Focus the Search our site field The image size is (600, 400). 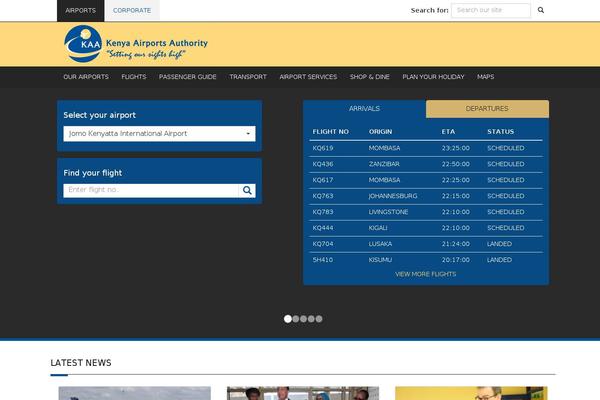[x=491, y=10]
